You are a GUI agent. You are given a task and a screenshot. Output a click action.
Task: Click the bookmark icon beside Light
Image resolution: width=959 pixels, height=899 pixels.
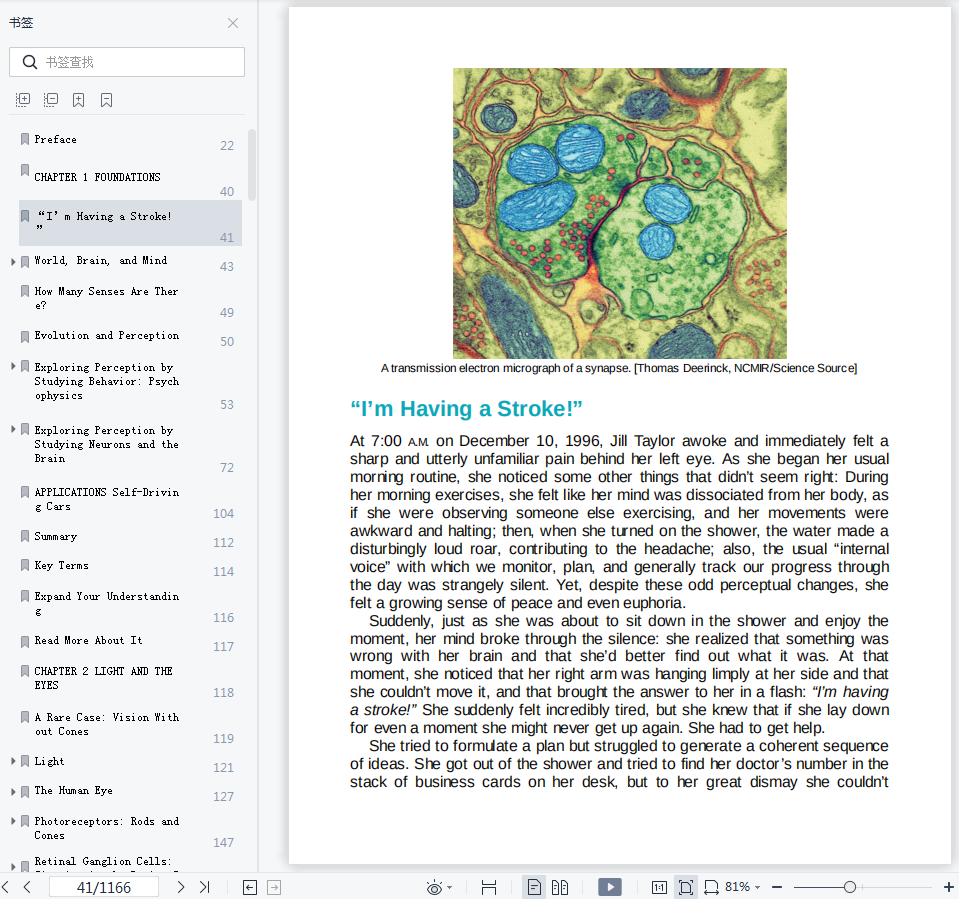[24, 761]
